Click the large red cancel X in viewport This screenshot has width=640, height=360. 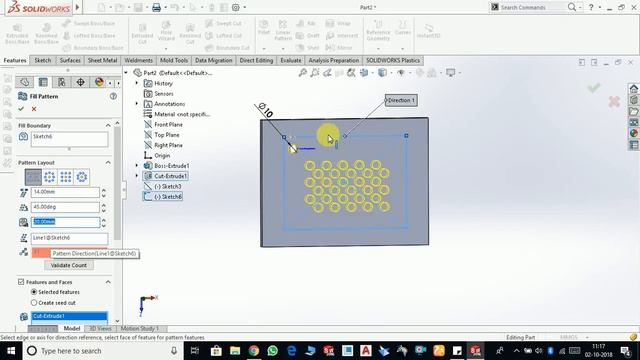[x=614, y=101]
